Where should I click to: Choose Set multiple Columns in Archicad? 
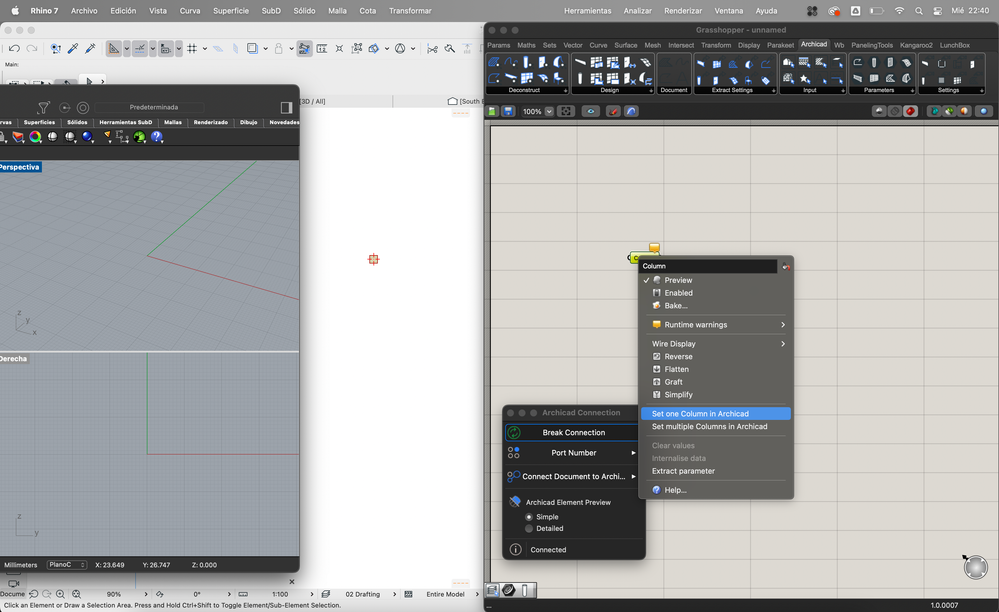[x=709, y=426]
